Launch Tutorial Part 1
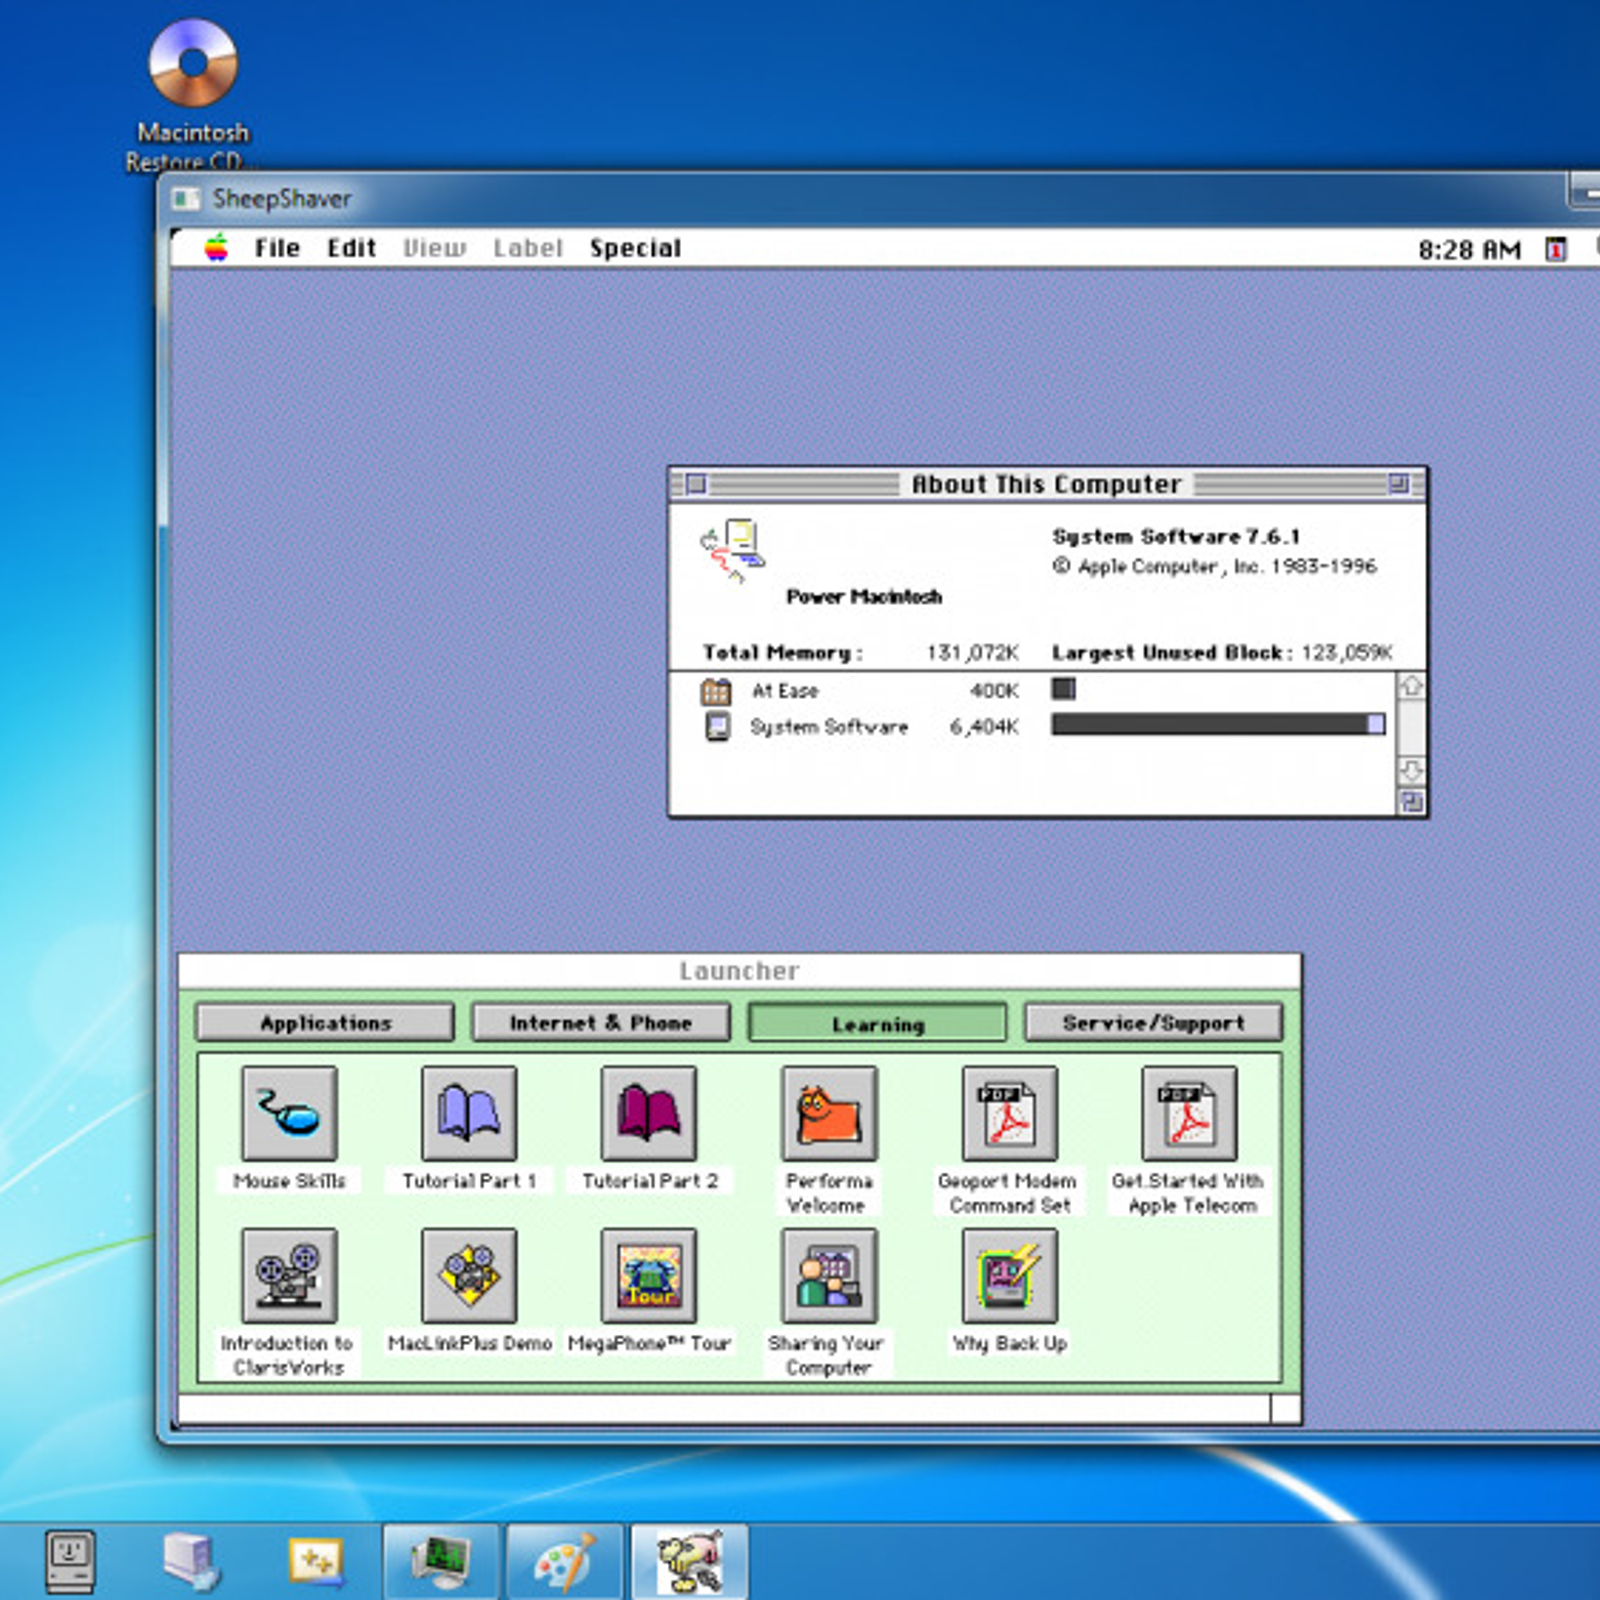Viewport: 1600px width, 1600px height. point(469,1113)
